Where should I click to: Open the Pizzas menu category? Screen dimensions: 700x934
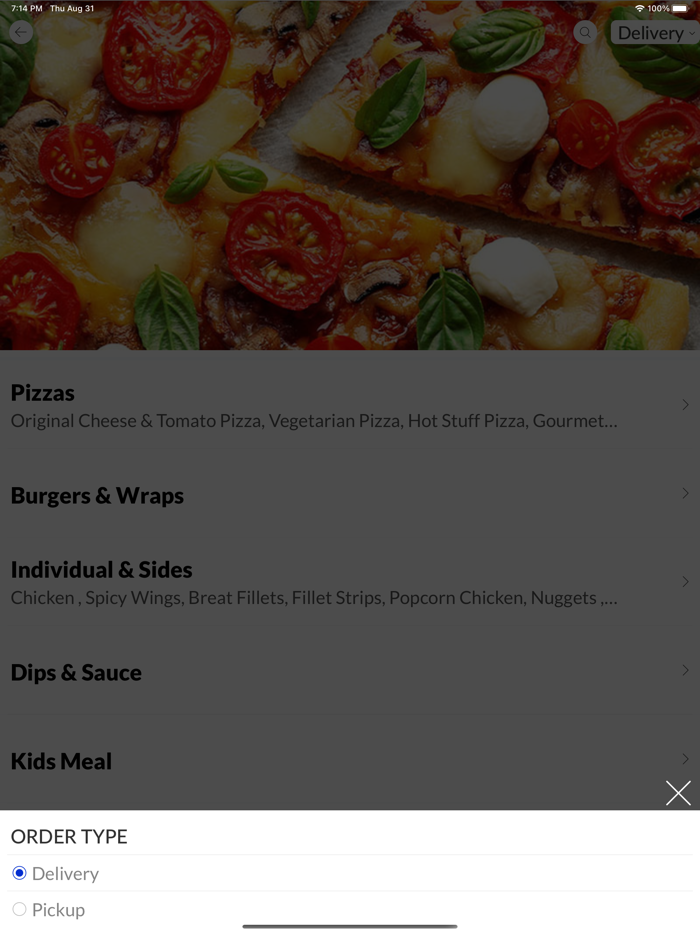[42, 393]
